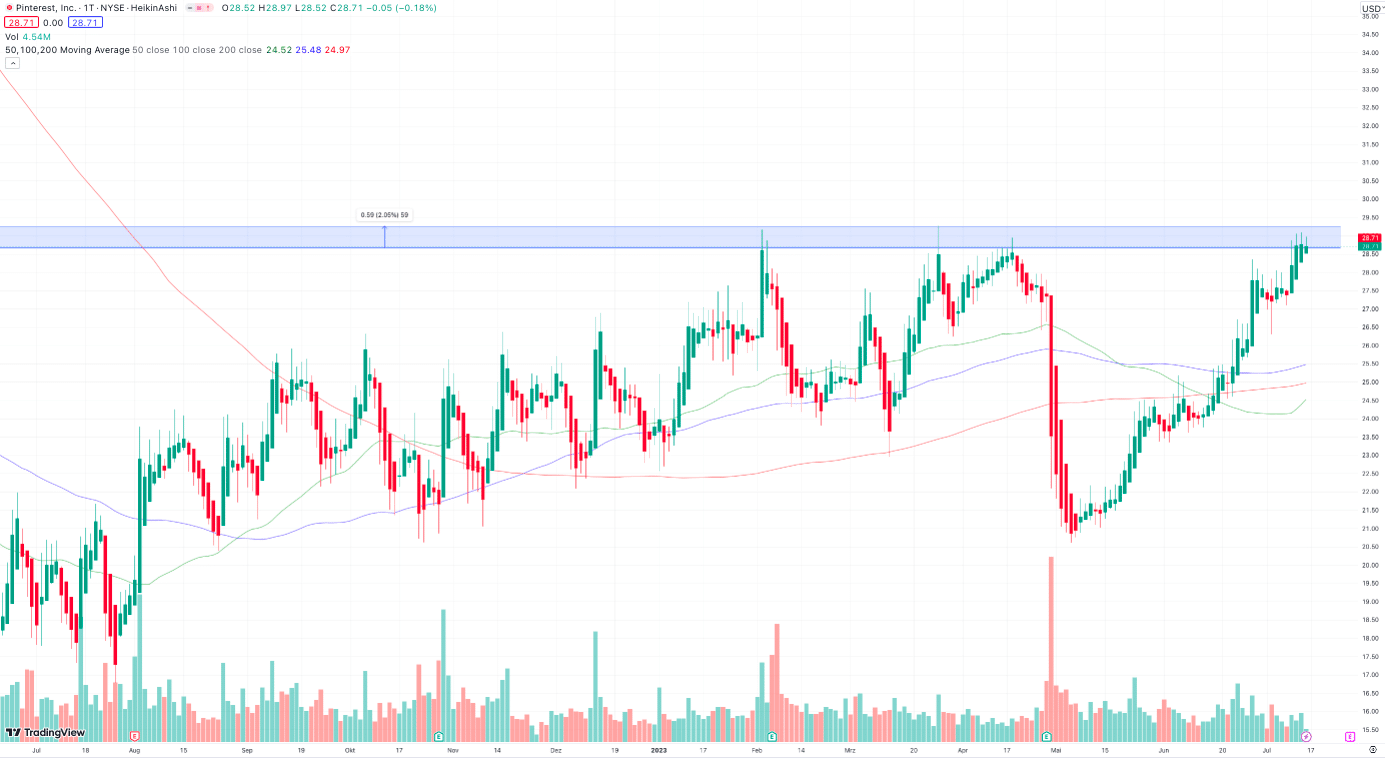The height and width of the screenshot is (761, 1385).
Task: Select the 50,100,200 Moving Average legend
Action: 67,50
